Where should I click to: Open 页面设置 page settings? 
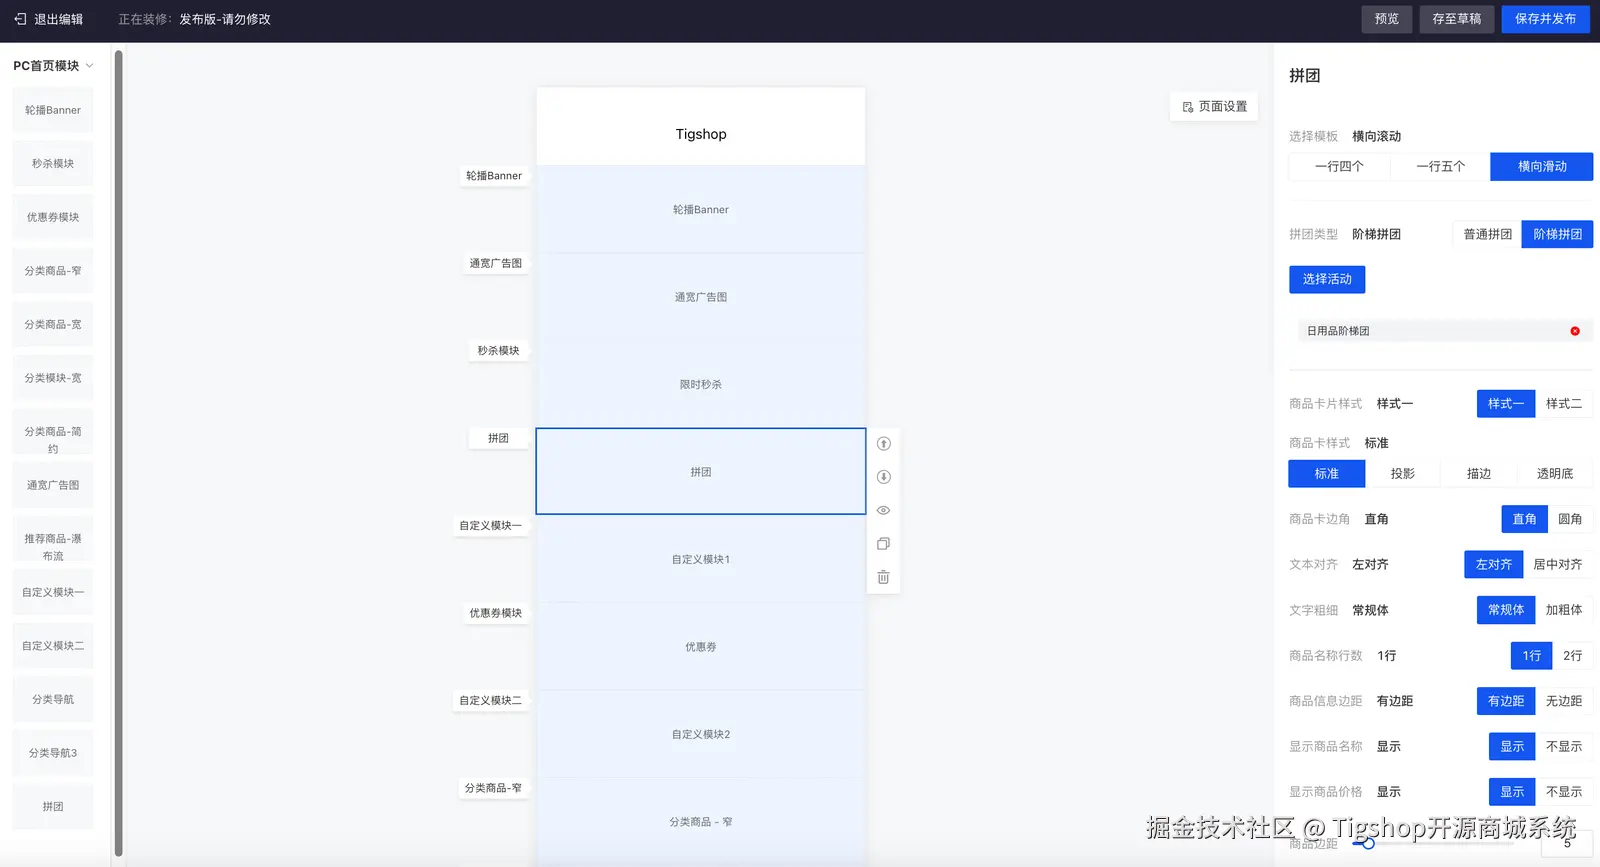pyautogui.click(x=1214, y=107)
